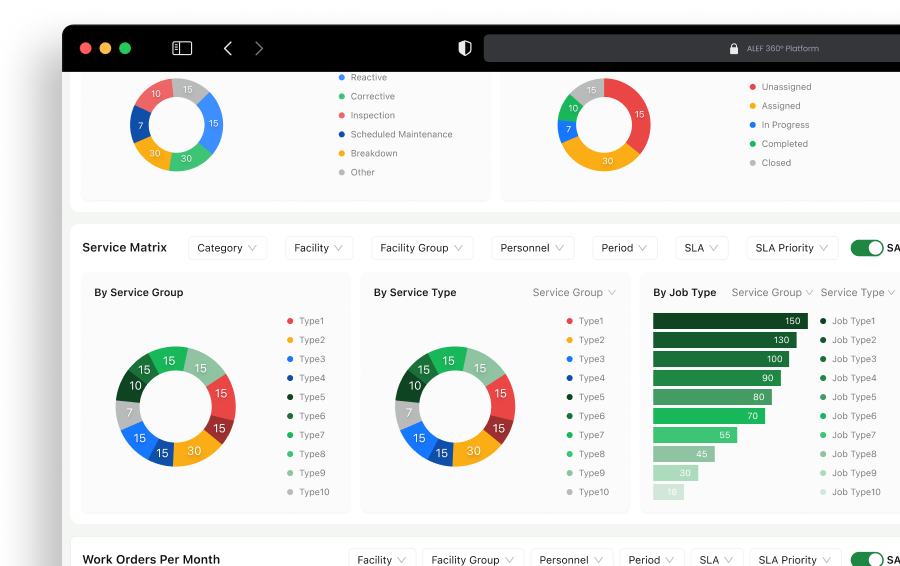The height and width of the screenshot is (566, 900).
Task: Select the 130 bar in By Job Type
Action: [x=725, y=340]
